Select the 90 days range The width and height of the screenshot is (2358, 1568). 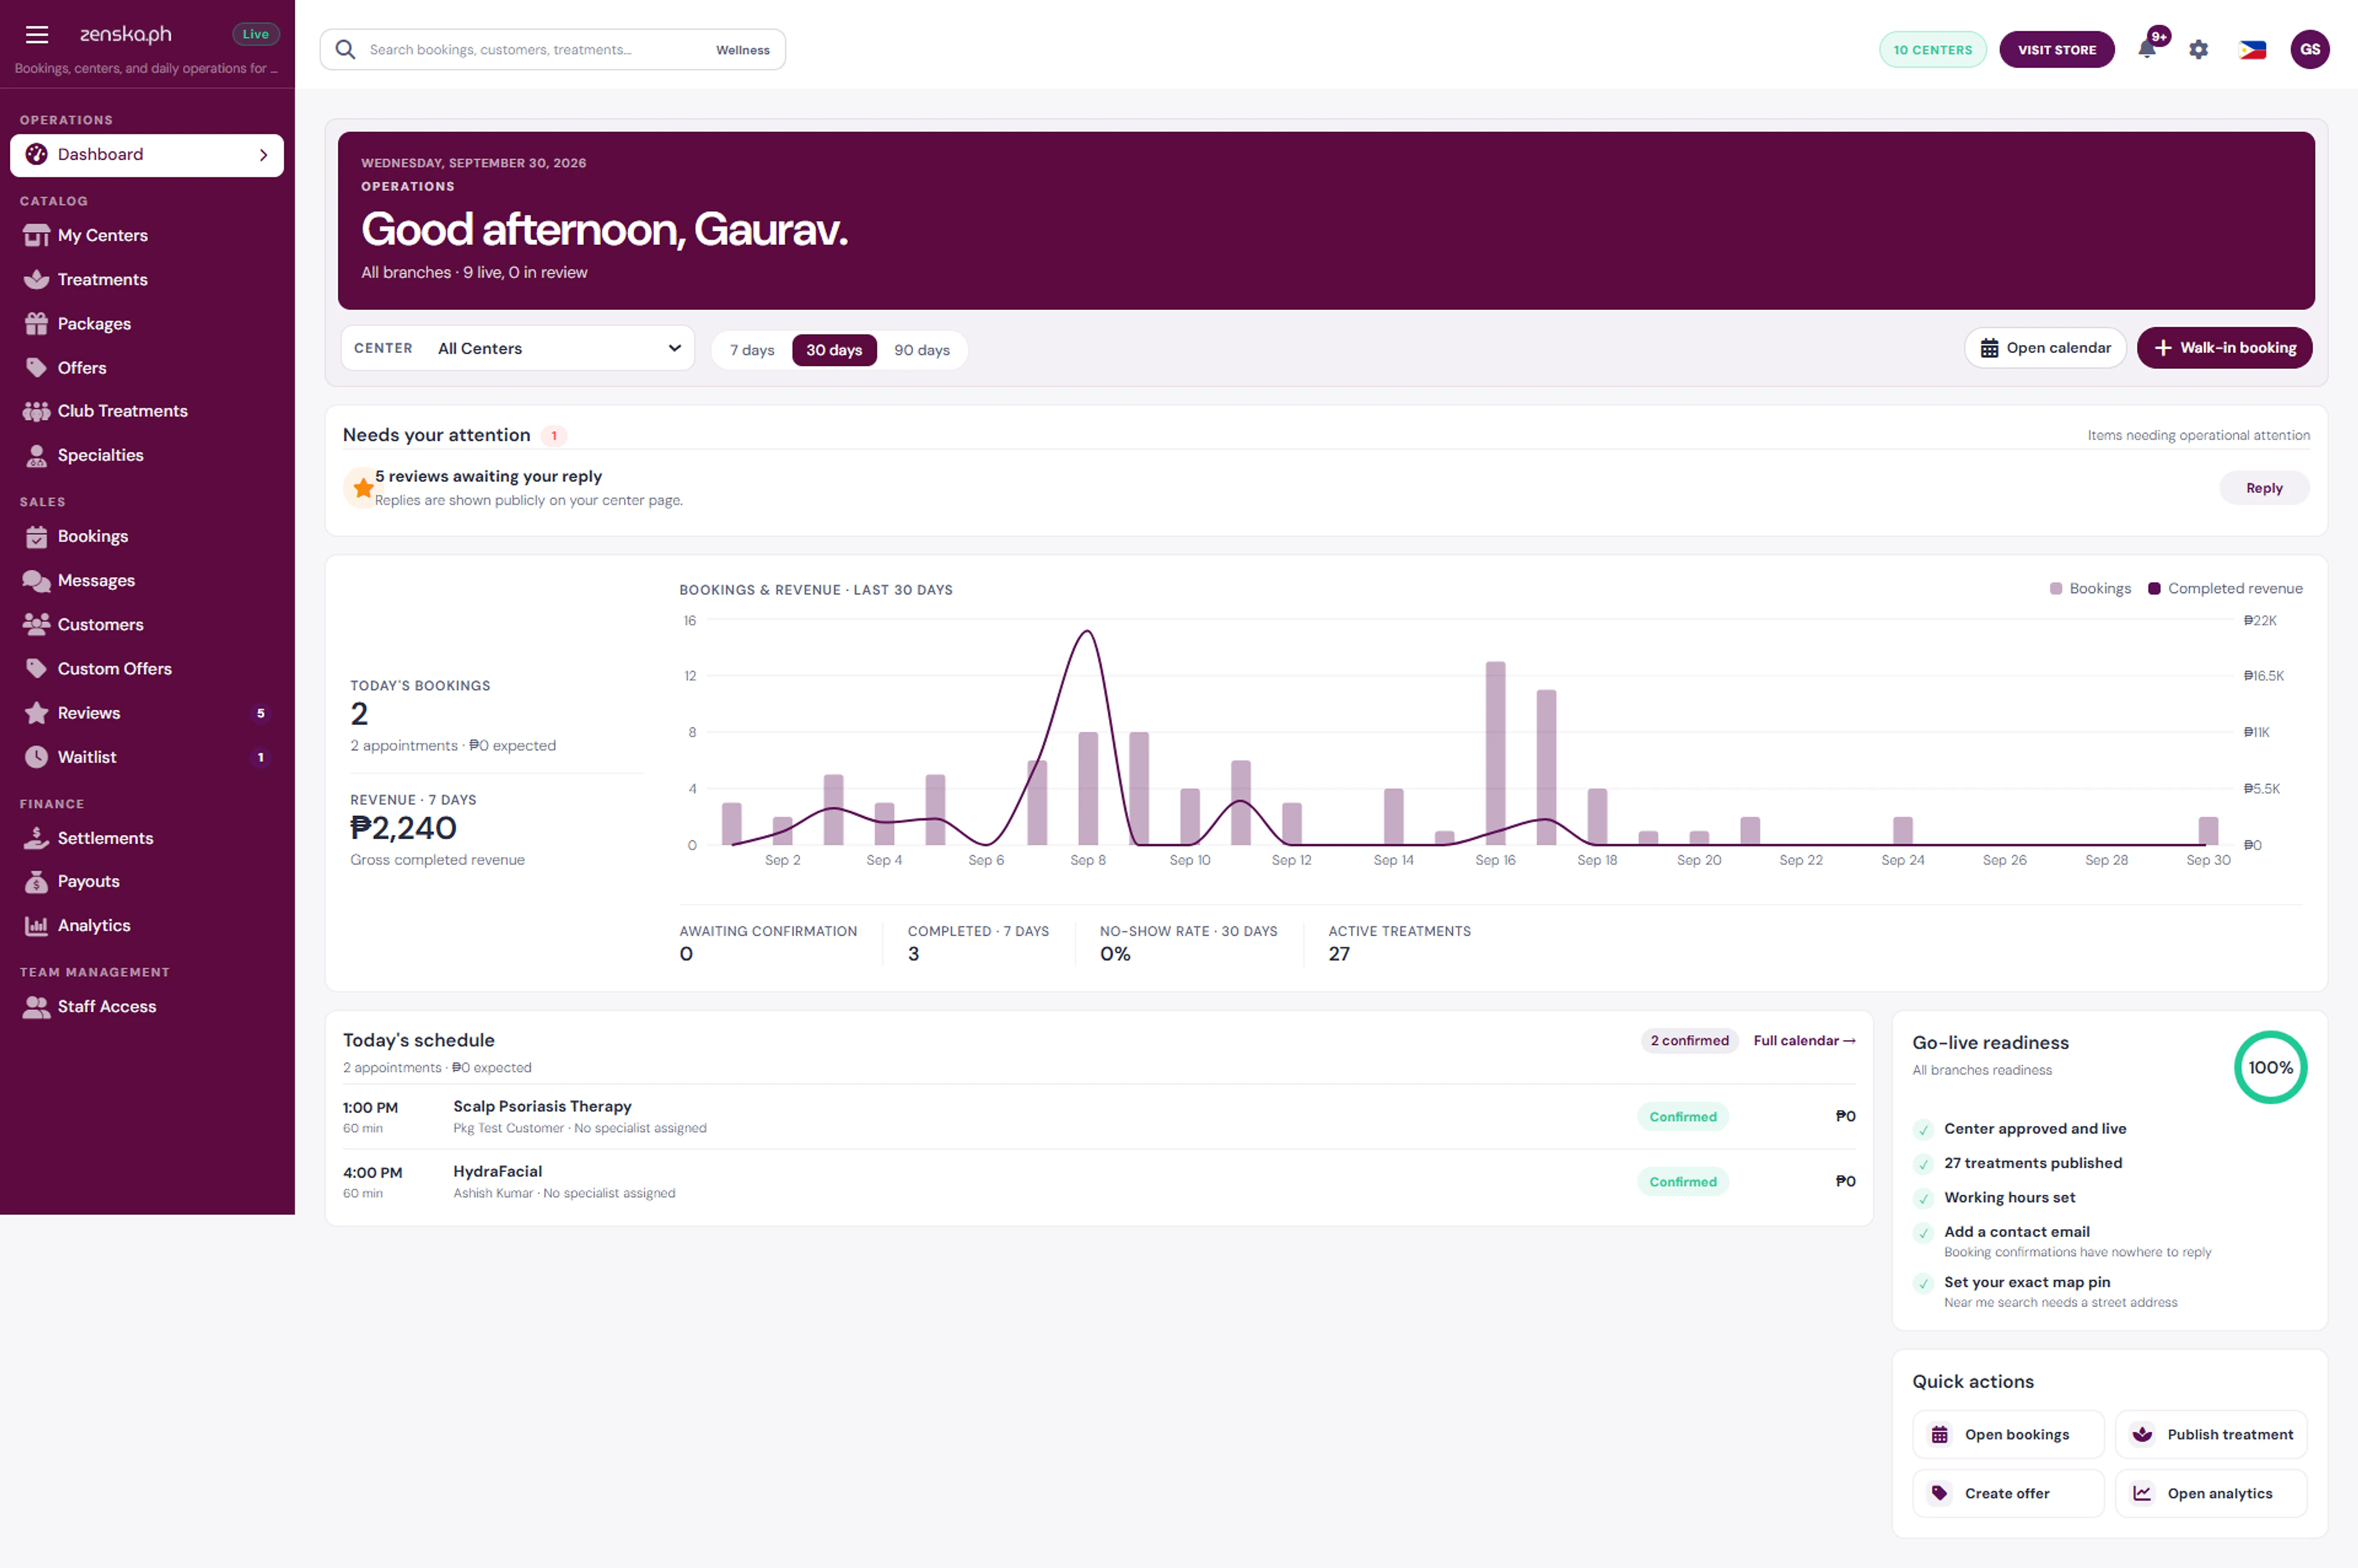point(922,350)
